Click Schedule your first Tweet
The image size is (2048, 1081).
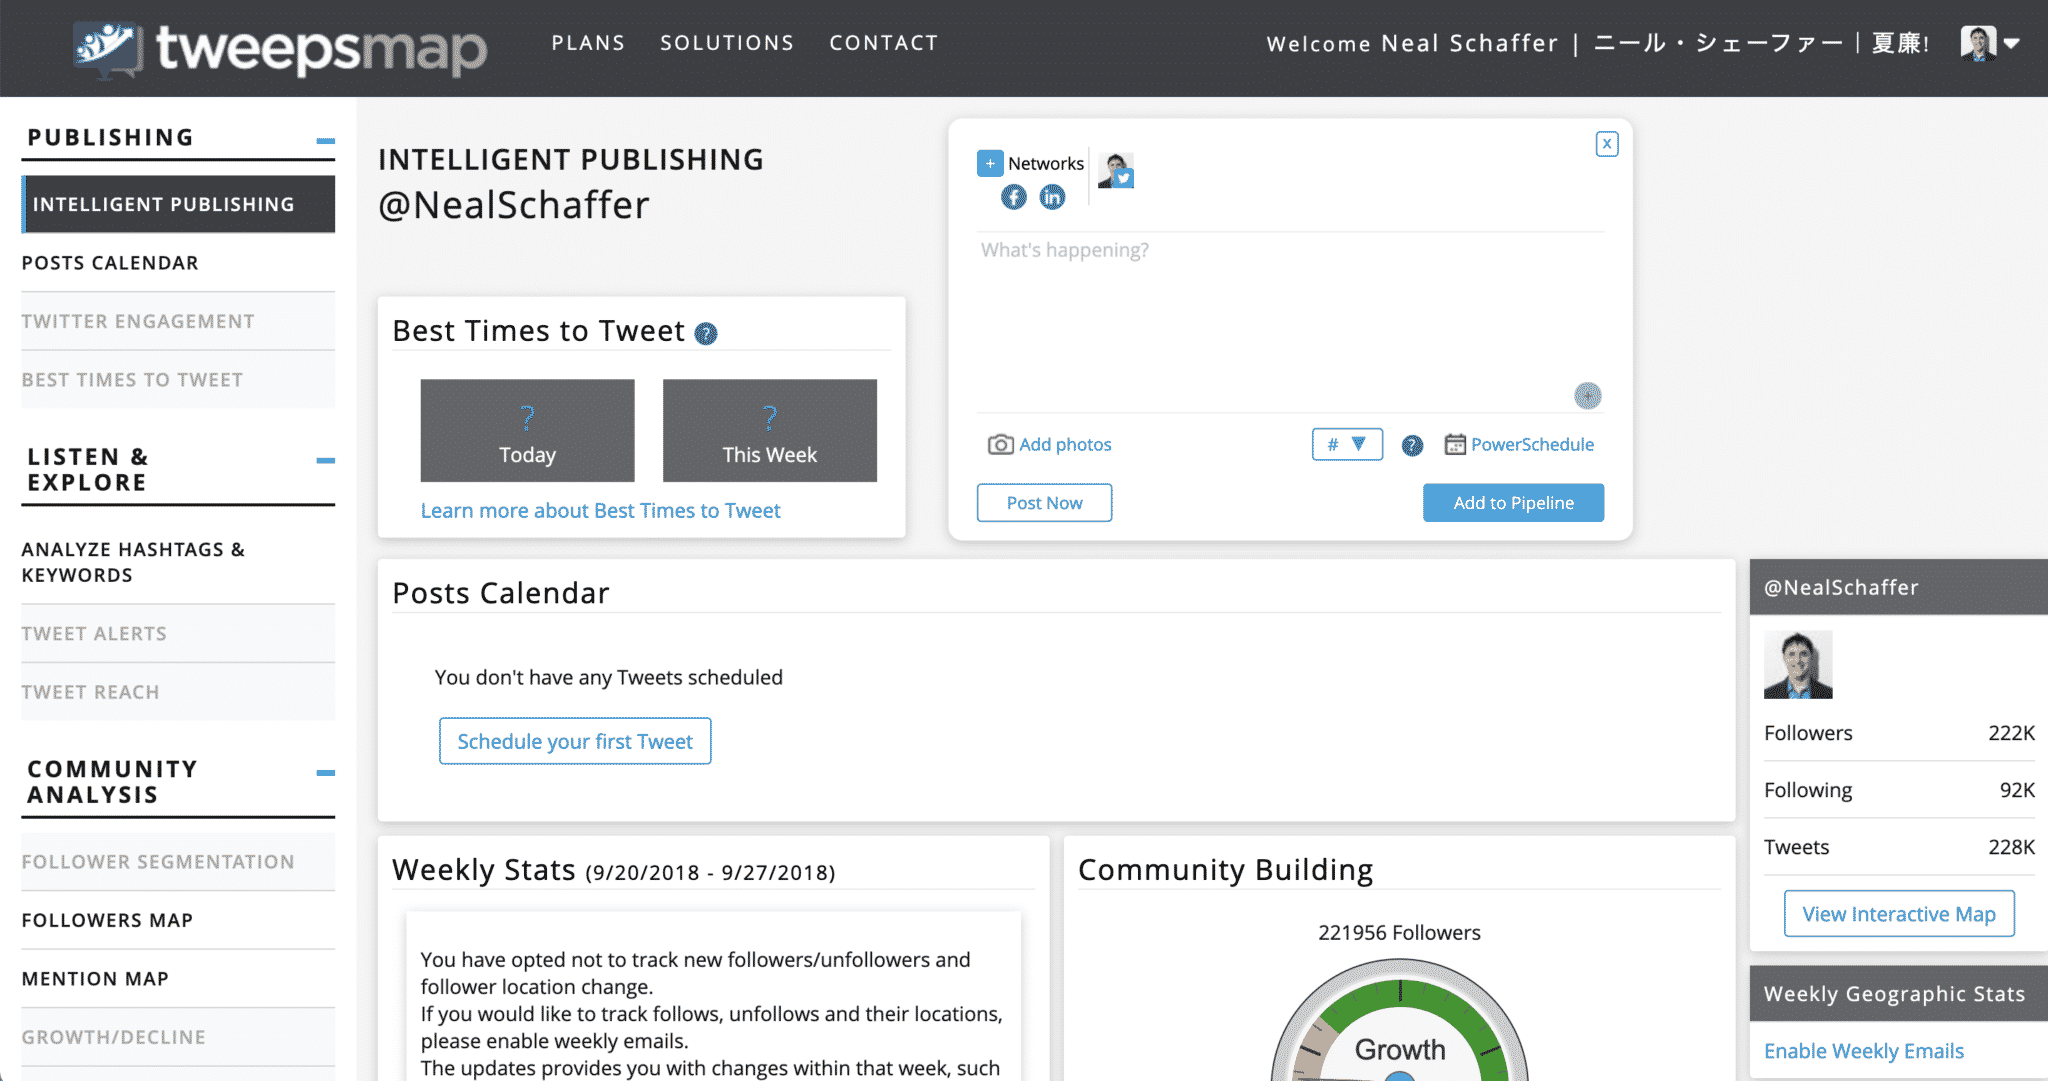pos(575,741)
